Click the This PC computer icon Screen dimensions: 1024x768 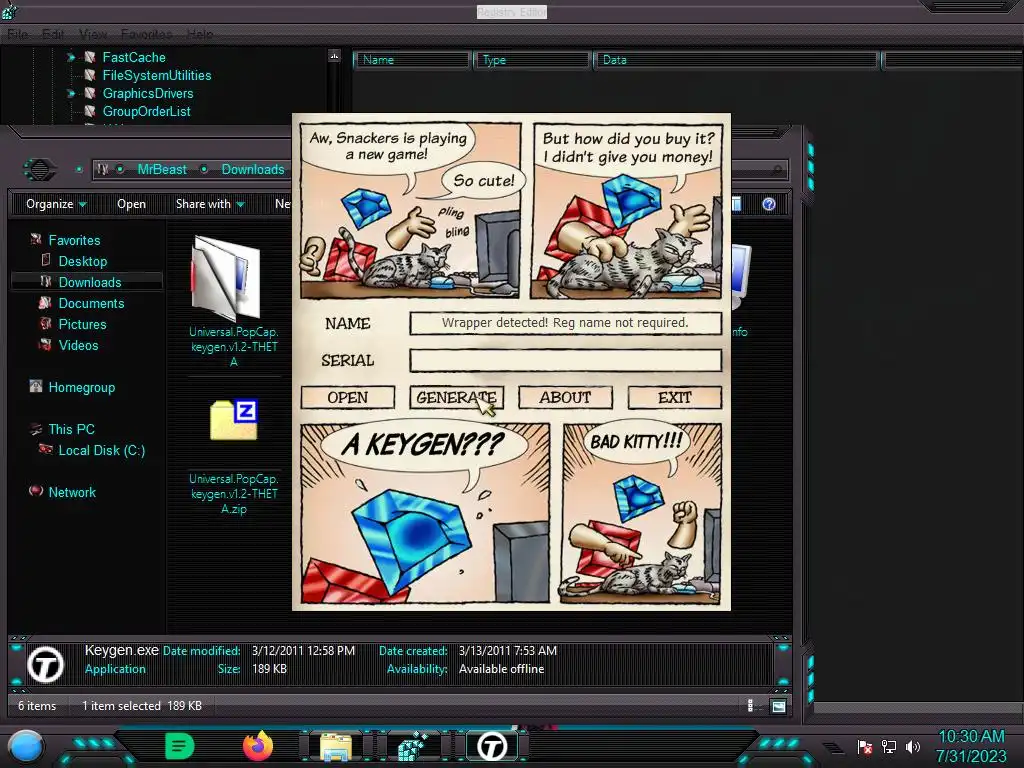[x=35, y=429]
